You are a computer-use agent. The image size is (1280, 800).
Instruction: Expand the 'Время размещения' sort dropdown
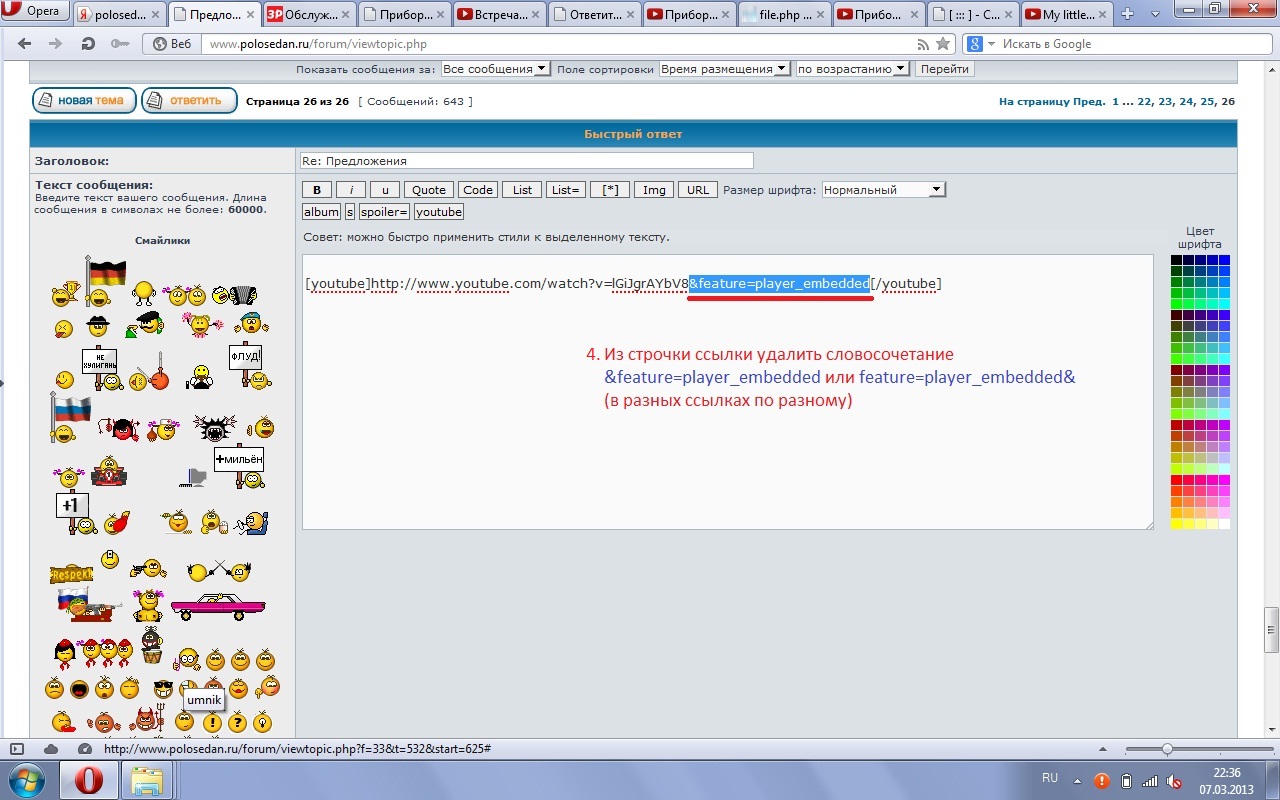pos(723,69)
